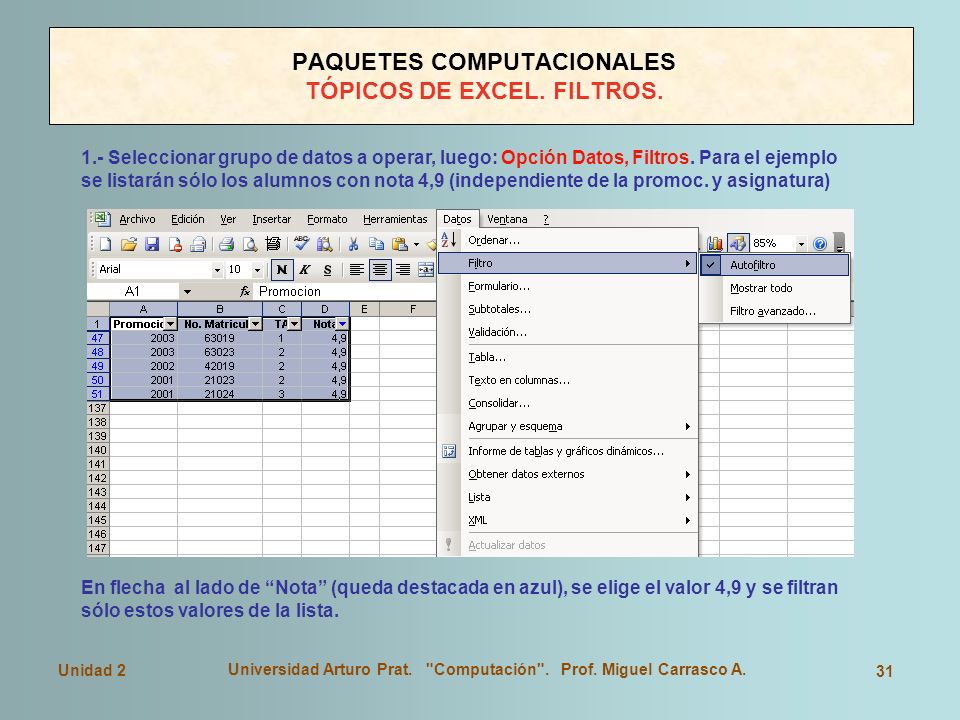Center align the text

380,269
